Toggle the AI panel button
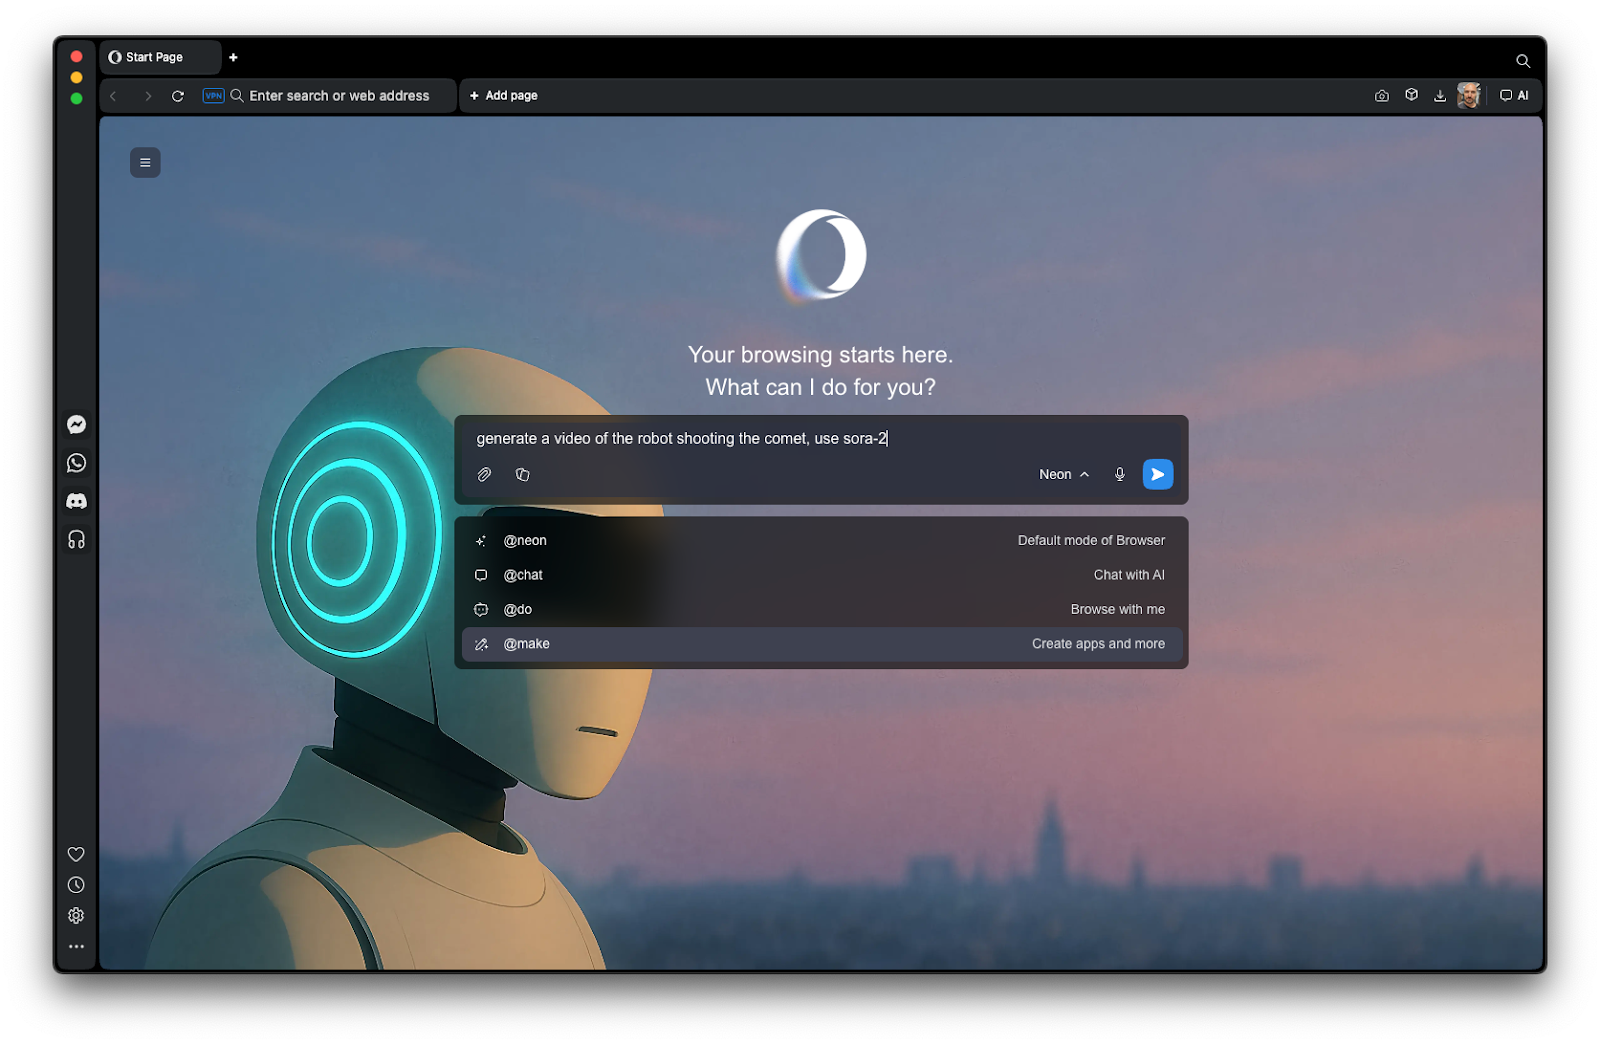The height and width of the screenshot is (1044, 1600). tap(1514, 96)
